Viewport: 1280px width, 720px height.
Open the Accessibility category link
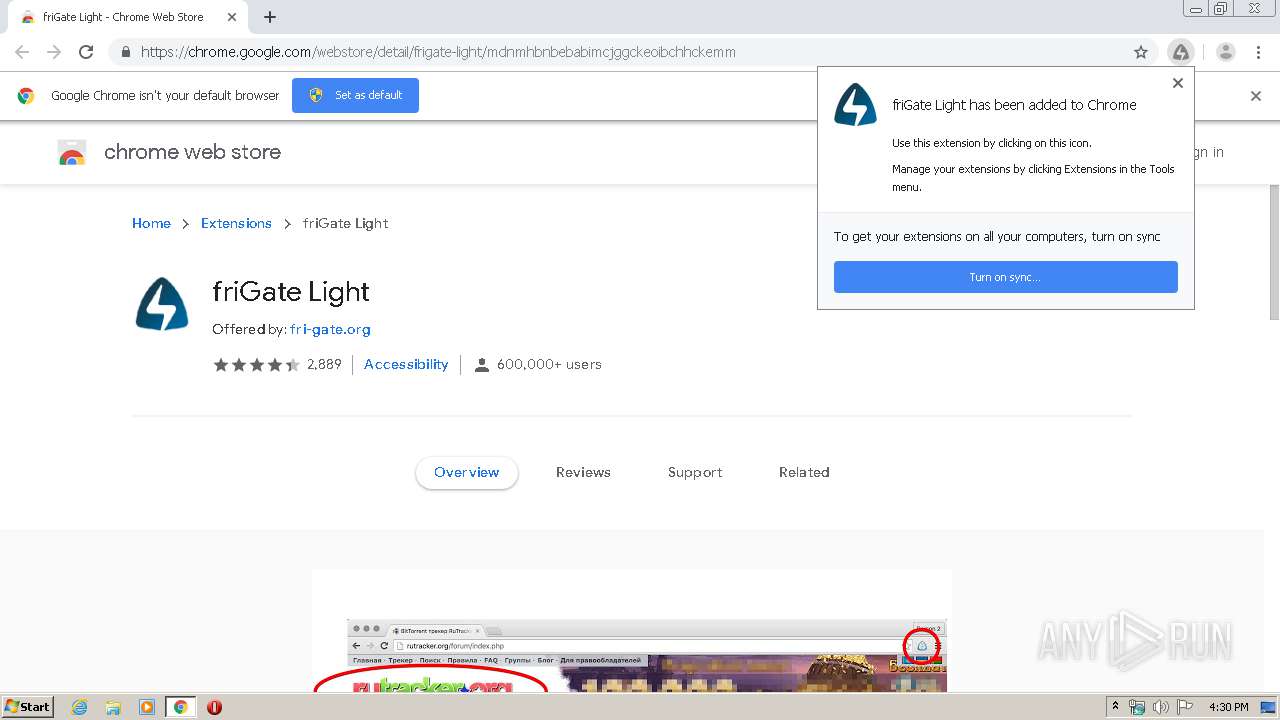tap(406, 364)
